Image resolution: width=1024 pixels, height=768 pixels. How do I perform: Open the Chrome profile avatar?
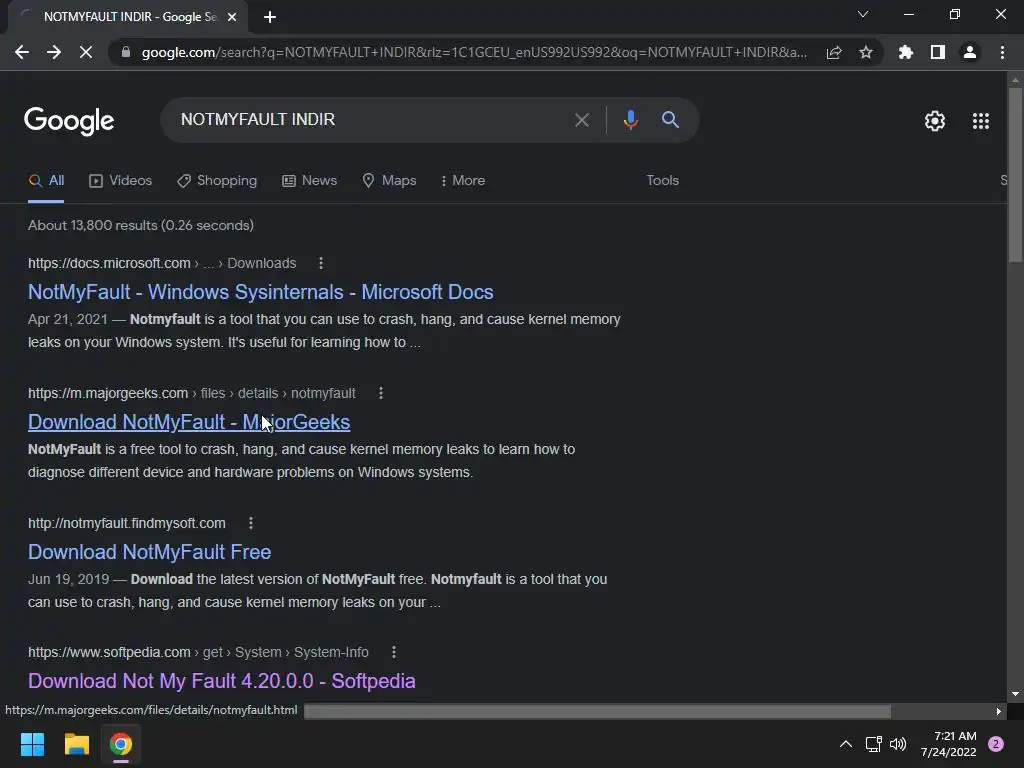pos(970,52)
